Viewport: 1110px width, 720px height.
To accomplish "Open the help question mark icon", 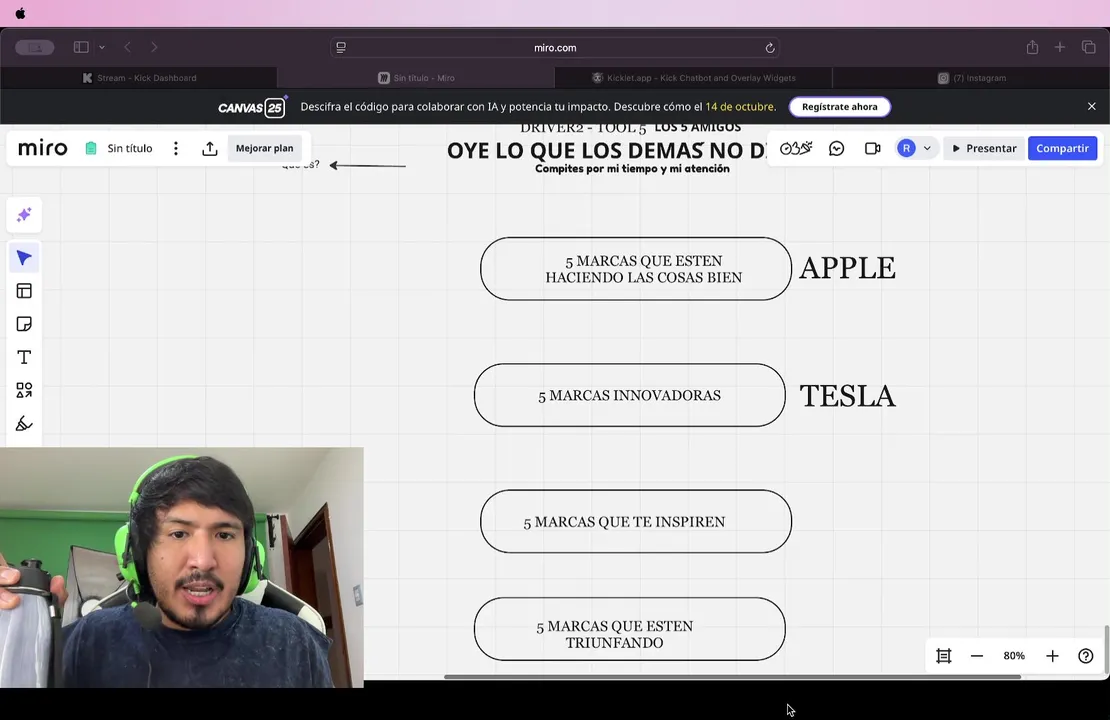I will click(1086, 656).
